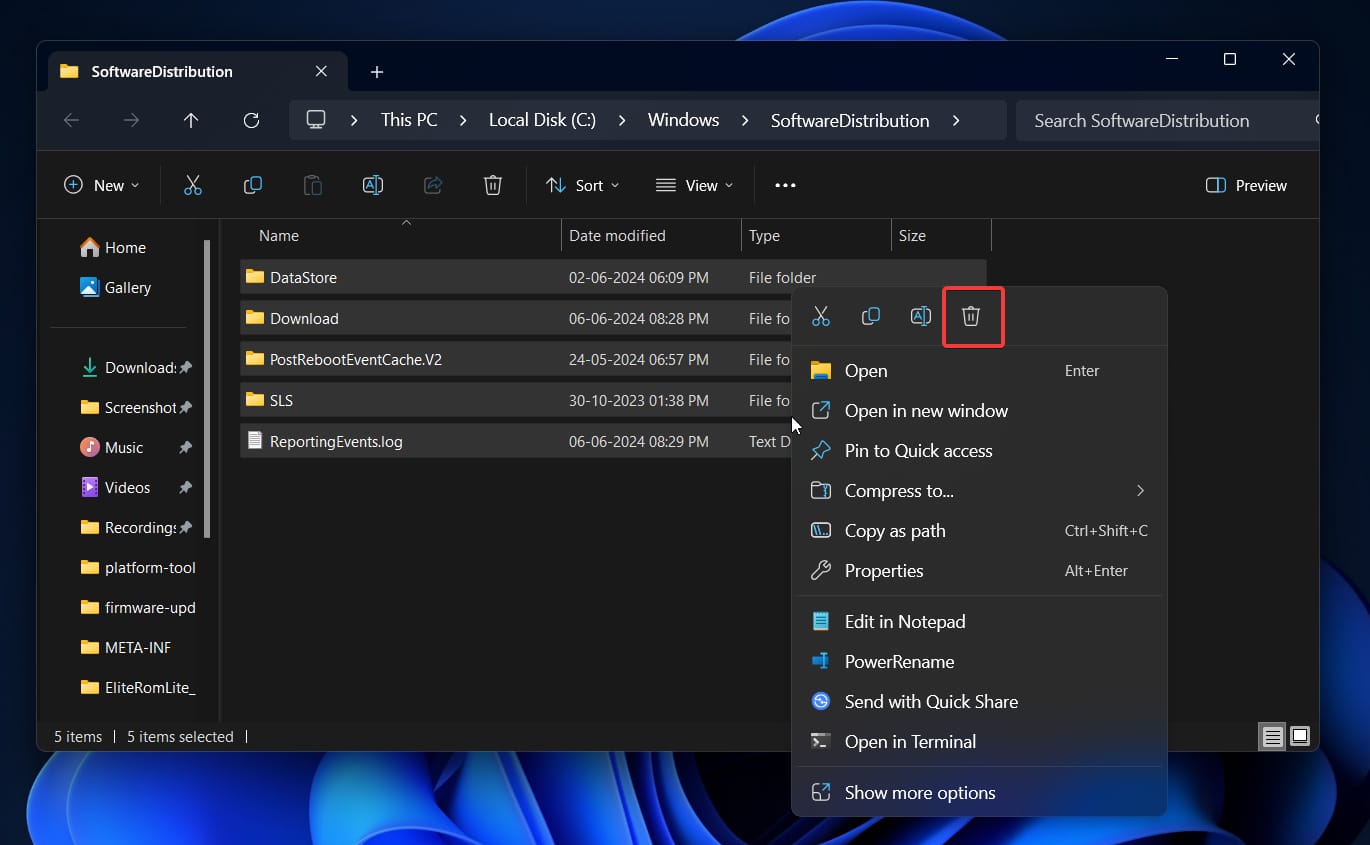Open the See more ellipsis menu

(x=785, y=185)
